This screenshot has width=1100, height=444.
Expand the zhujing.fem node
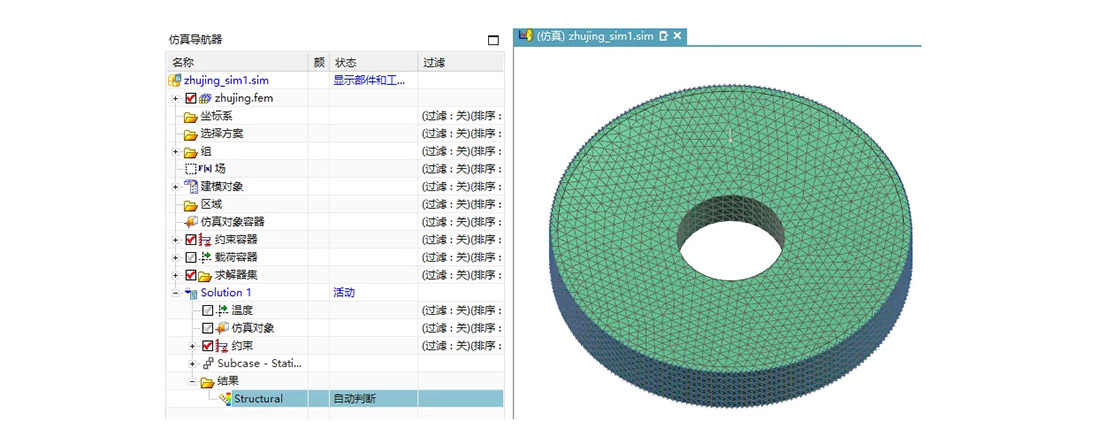(175, 98)
